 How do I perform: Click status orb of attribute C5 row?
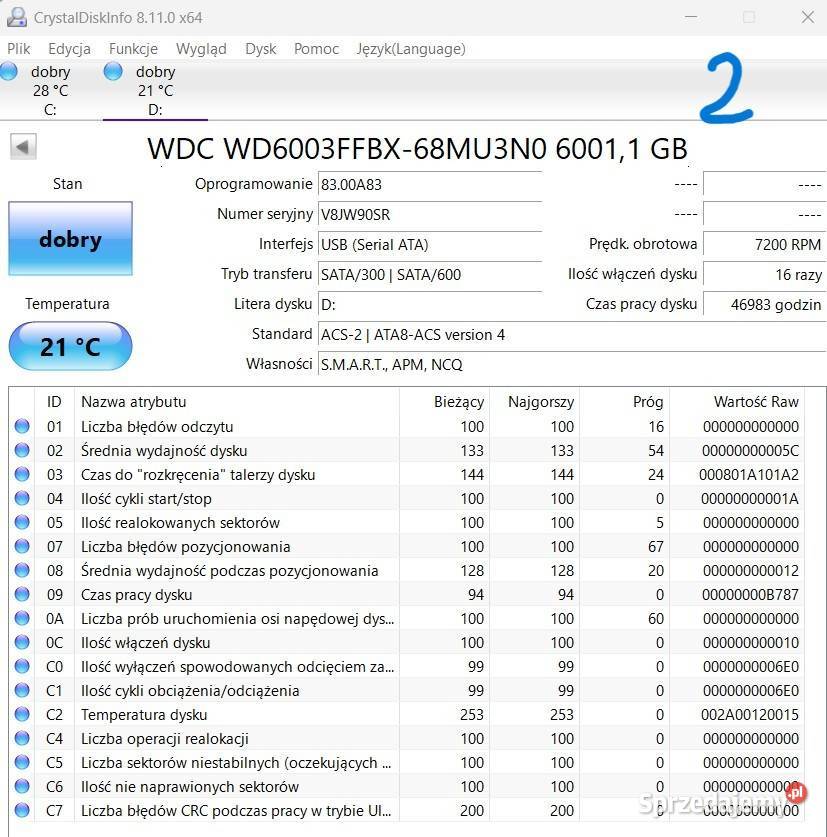(x=22, y=762)
